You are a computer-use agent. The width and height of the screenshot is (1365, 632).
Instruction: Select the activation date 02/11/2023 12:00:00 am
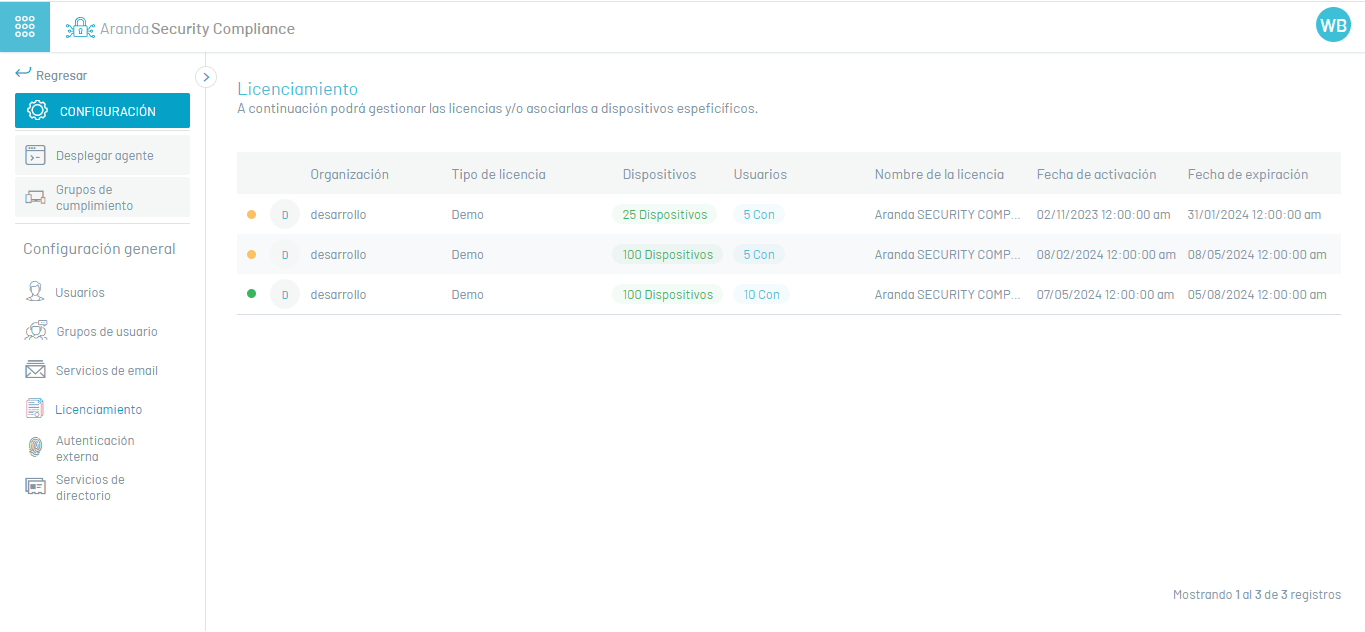click(1105, 214)
